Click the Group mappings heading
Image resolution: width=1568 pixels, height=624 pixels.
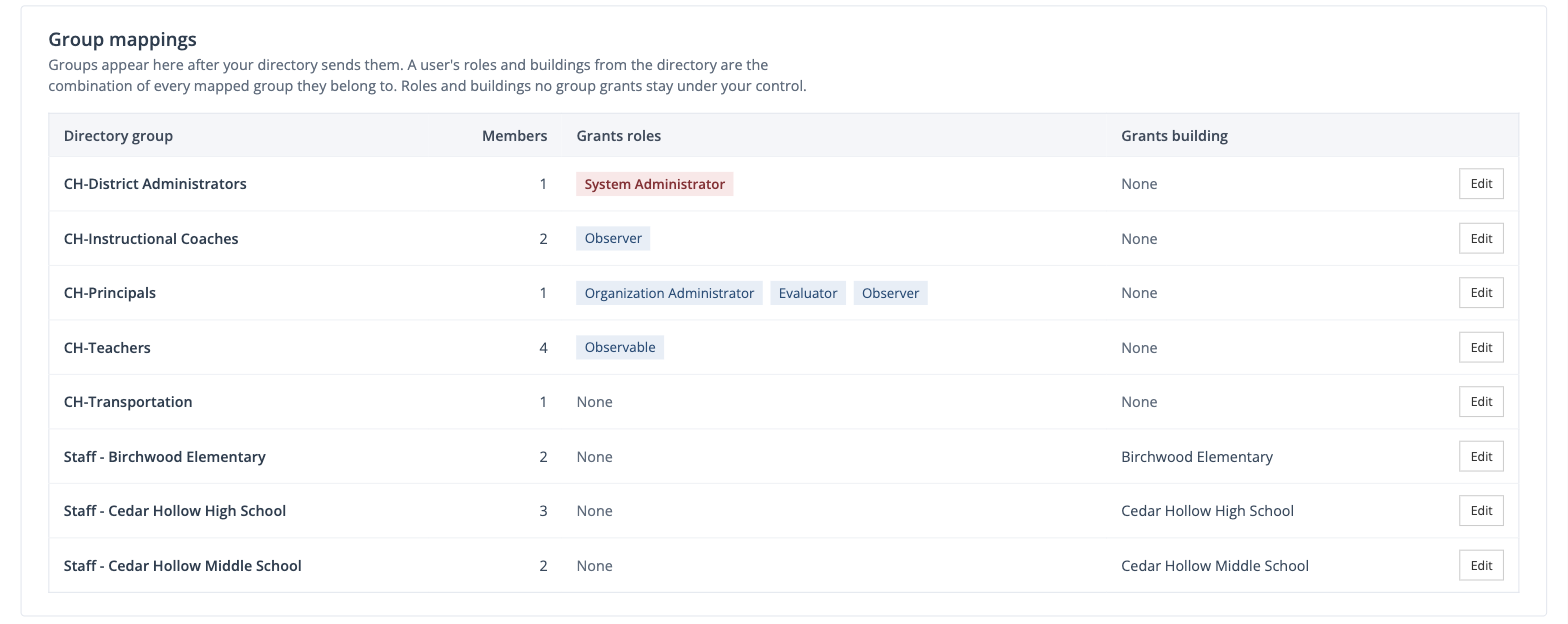pyautogui.click(x=123, y=40)
